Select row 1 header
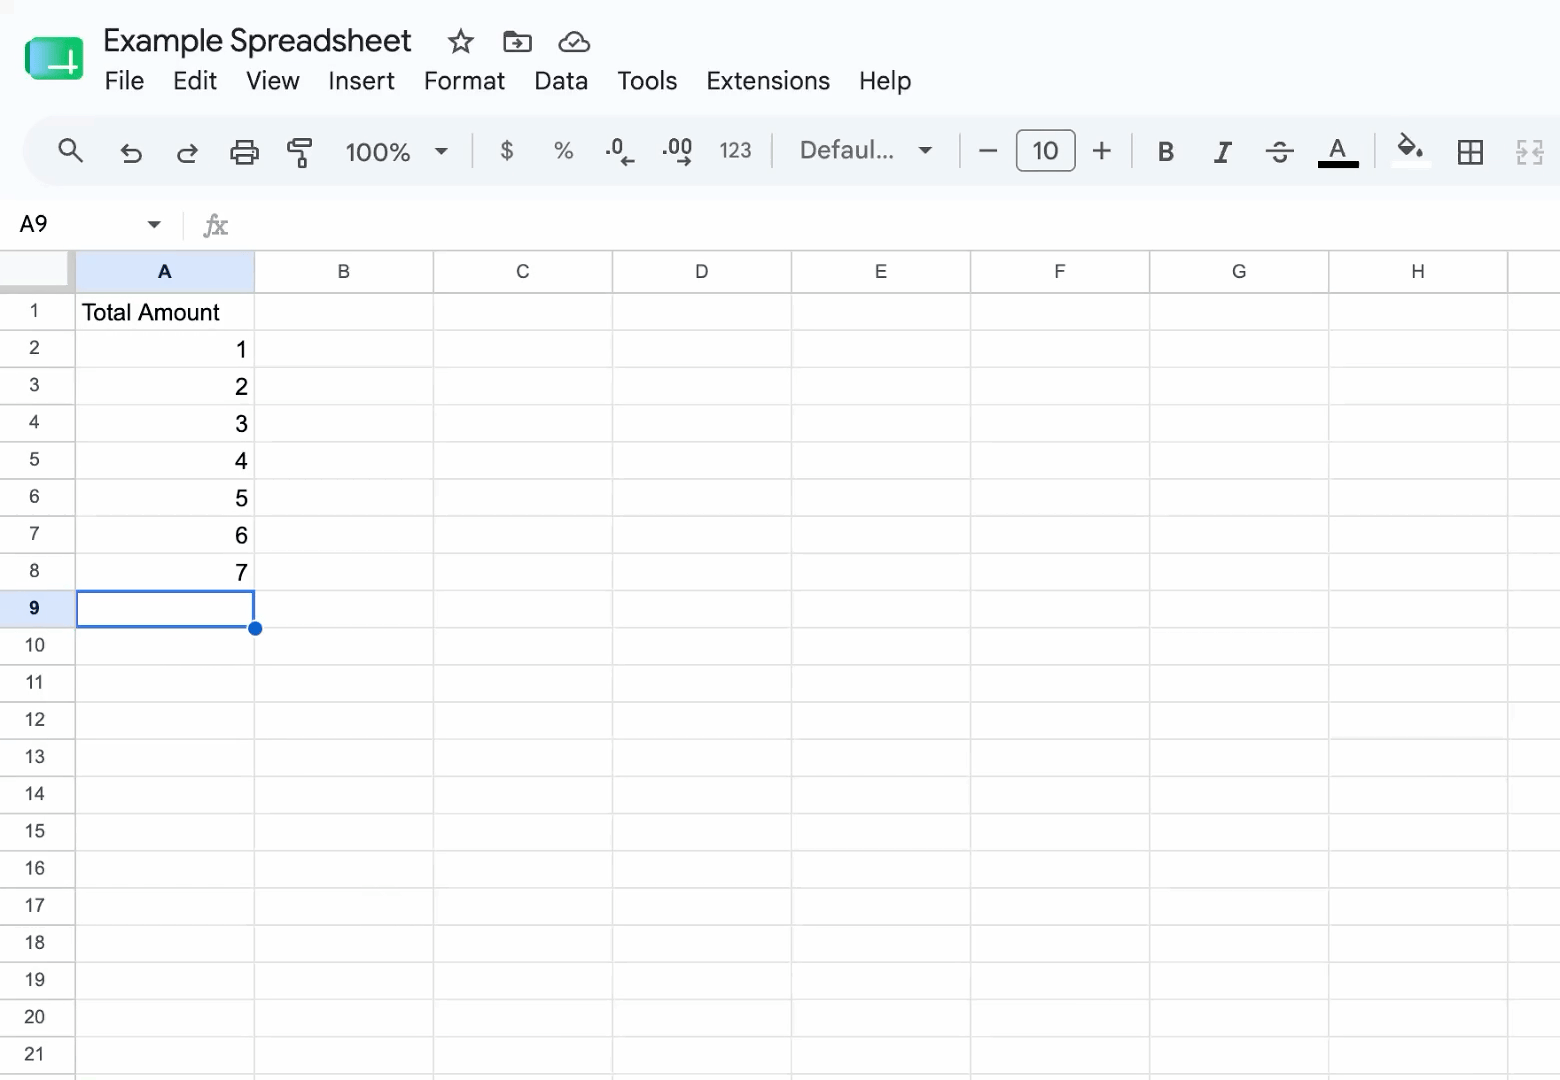Screen dimensions: 1560x1080 (36, 311)
